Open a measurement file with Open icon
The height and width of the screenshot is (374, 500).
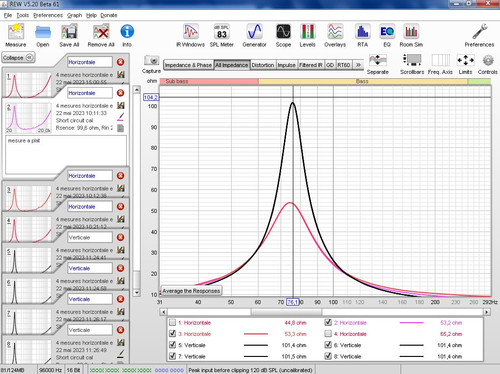point(43,32)
